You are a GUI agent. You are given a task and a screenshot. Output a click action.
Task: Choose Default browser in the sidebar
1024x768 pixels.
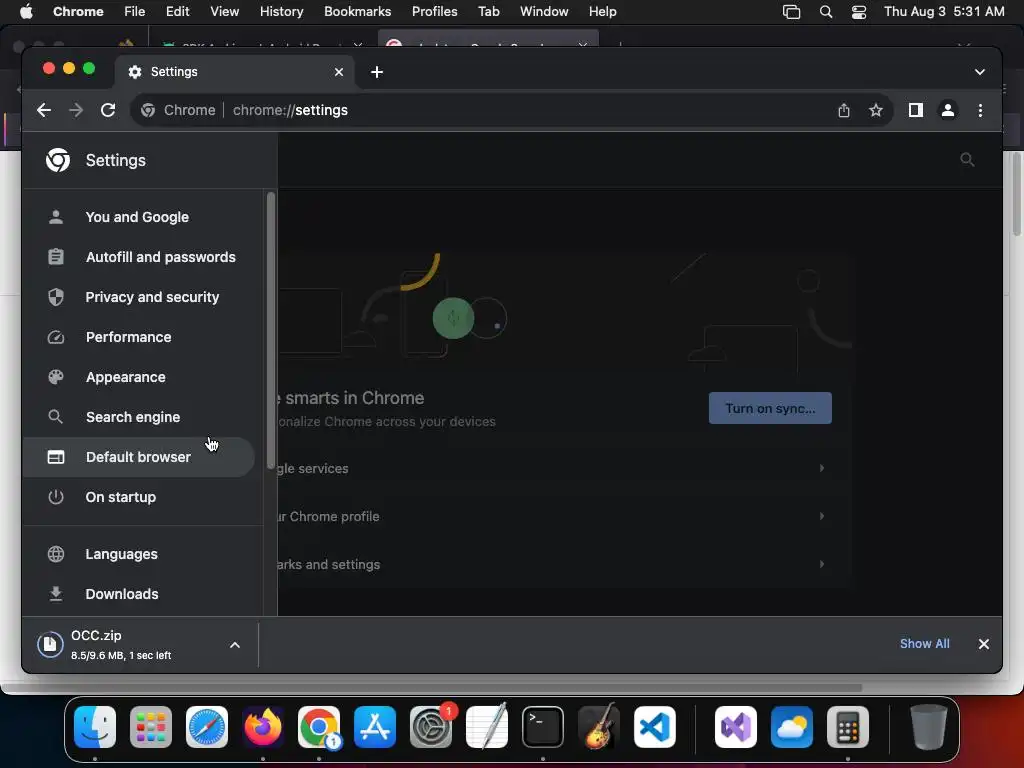(x=138, y=457)
